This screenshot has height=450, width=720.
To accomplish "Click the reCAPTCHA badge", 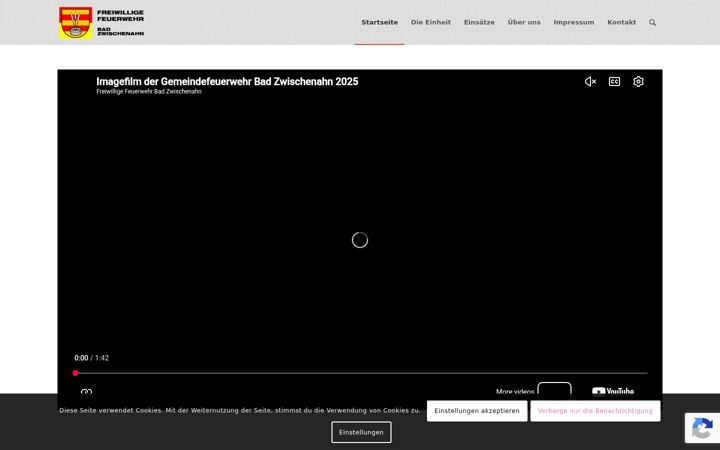I will click(x=702, y=428).
